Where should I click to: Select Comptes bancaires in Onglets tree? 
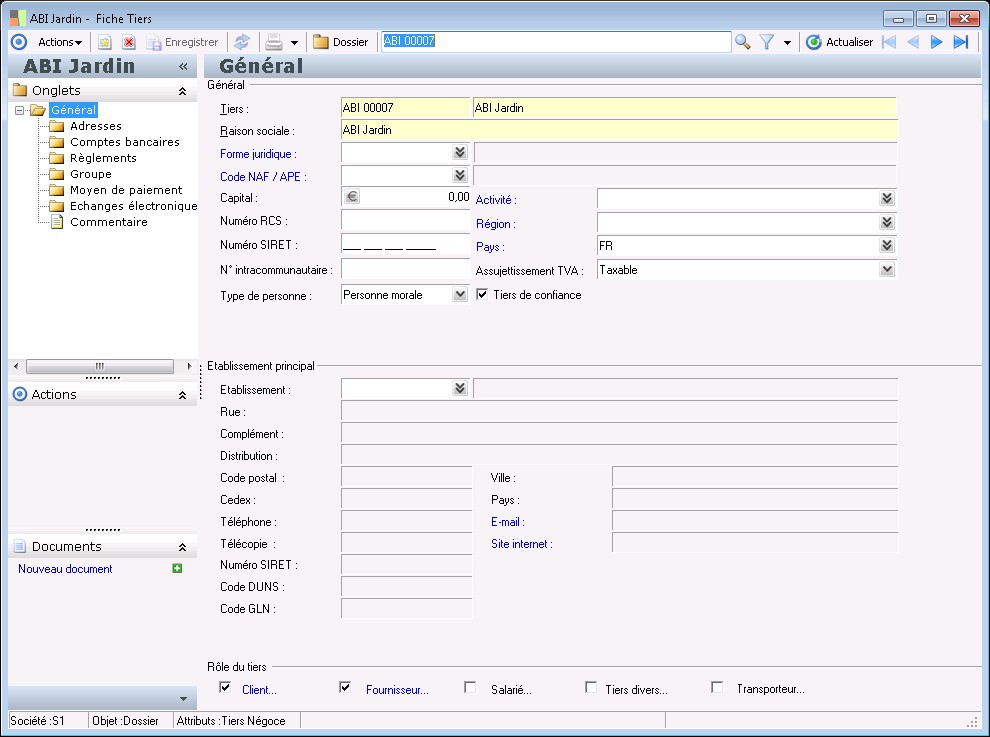124,142
